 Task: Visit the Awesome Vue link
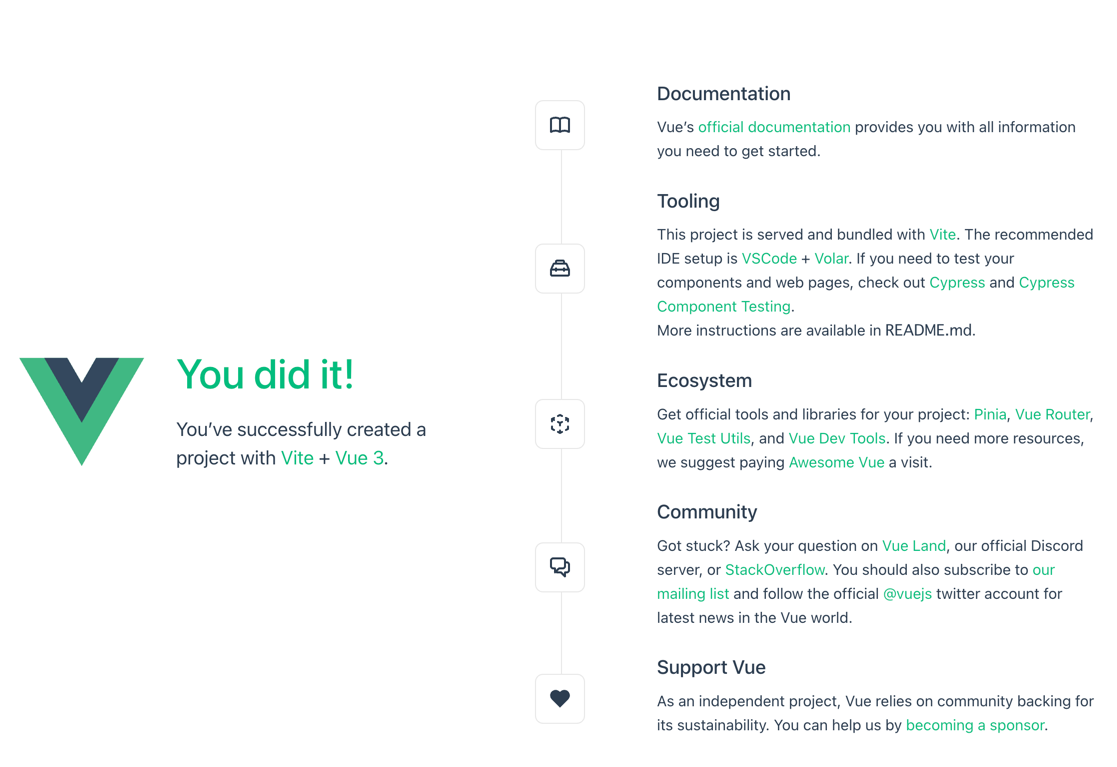(x=836, y=462)
